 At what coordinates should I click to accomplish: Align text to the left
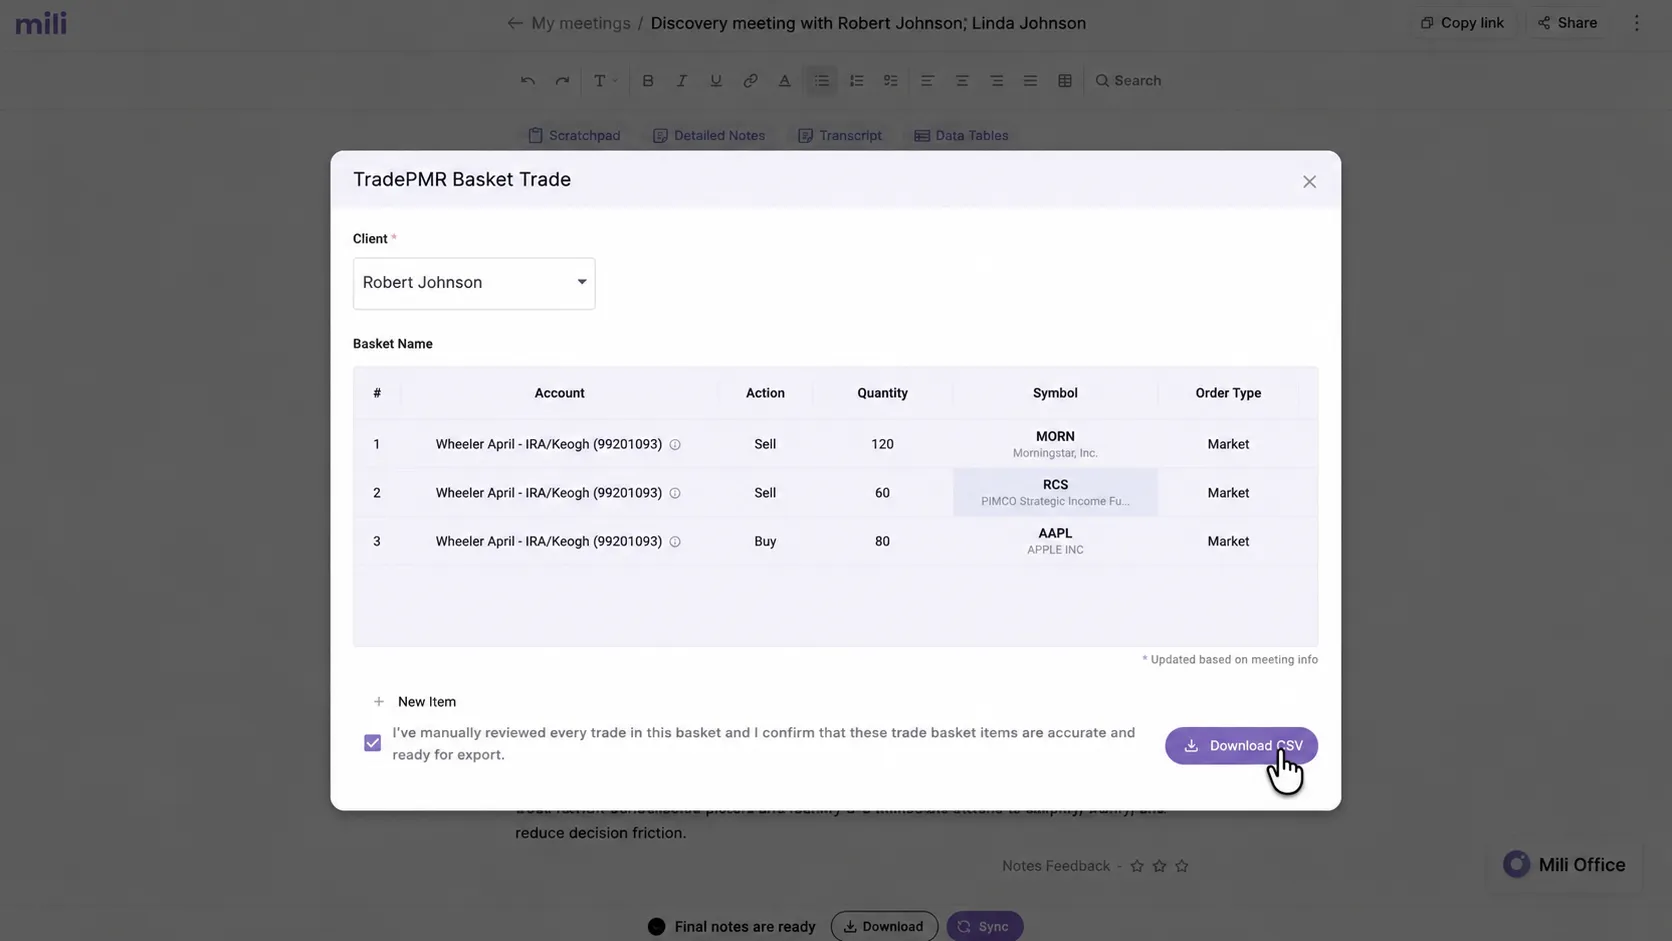(927, 81)
